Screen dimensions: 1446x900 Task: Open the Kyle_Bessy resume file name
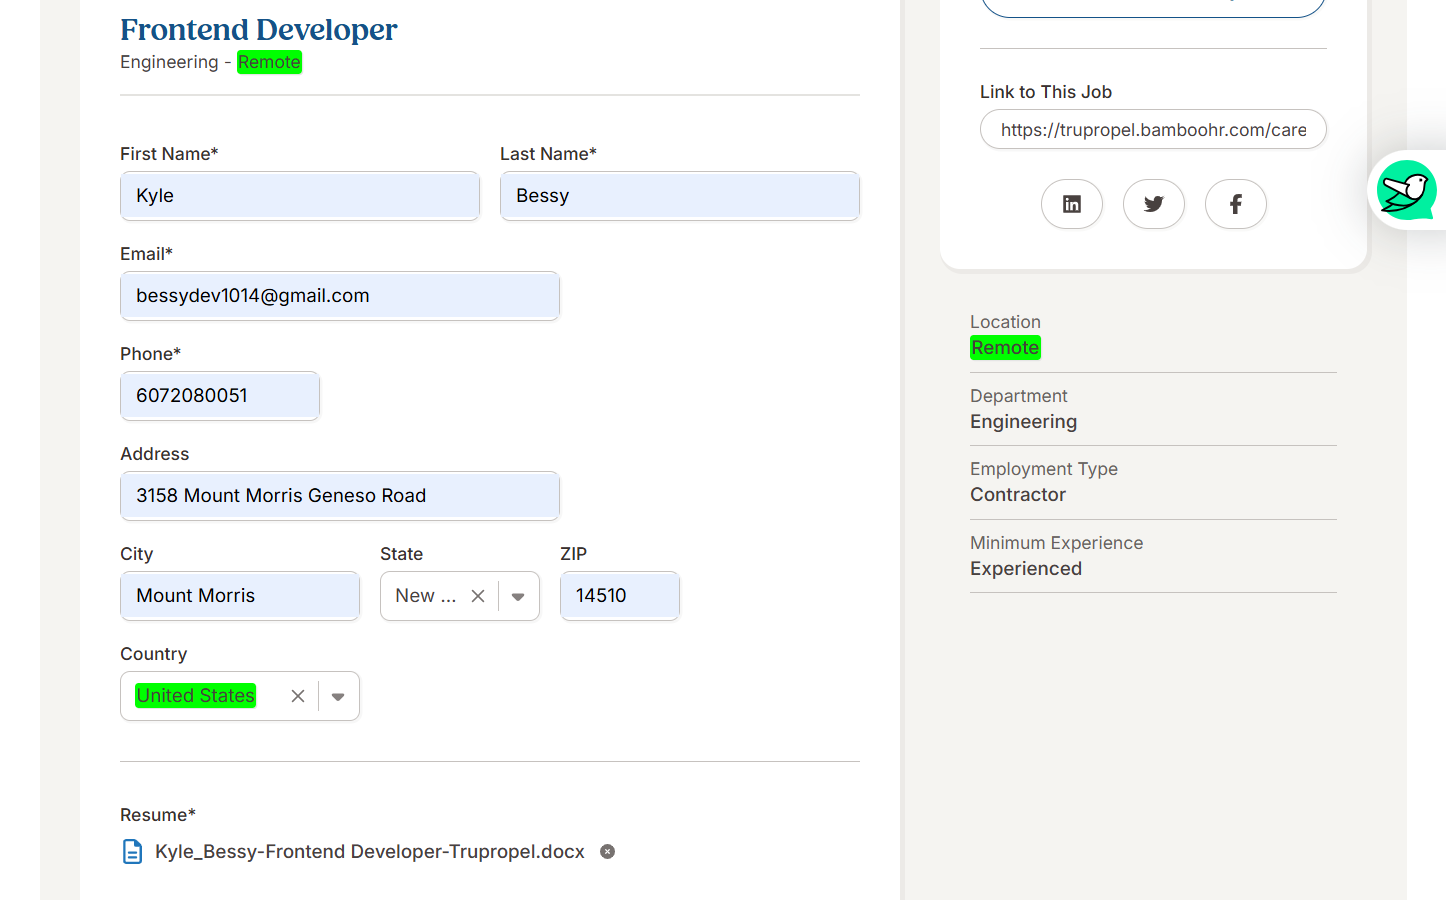[369, 852]
